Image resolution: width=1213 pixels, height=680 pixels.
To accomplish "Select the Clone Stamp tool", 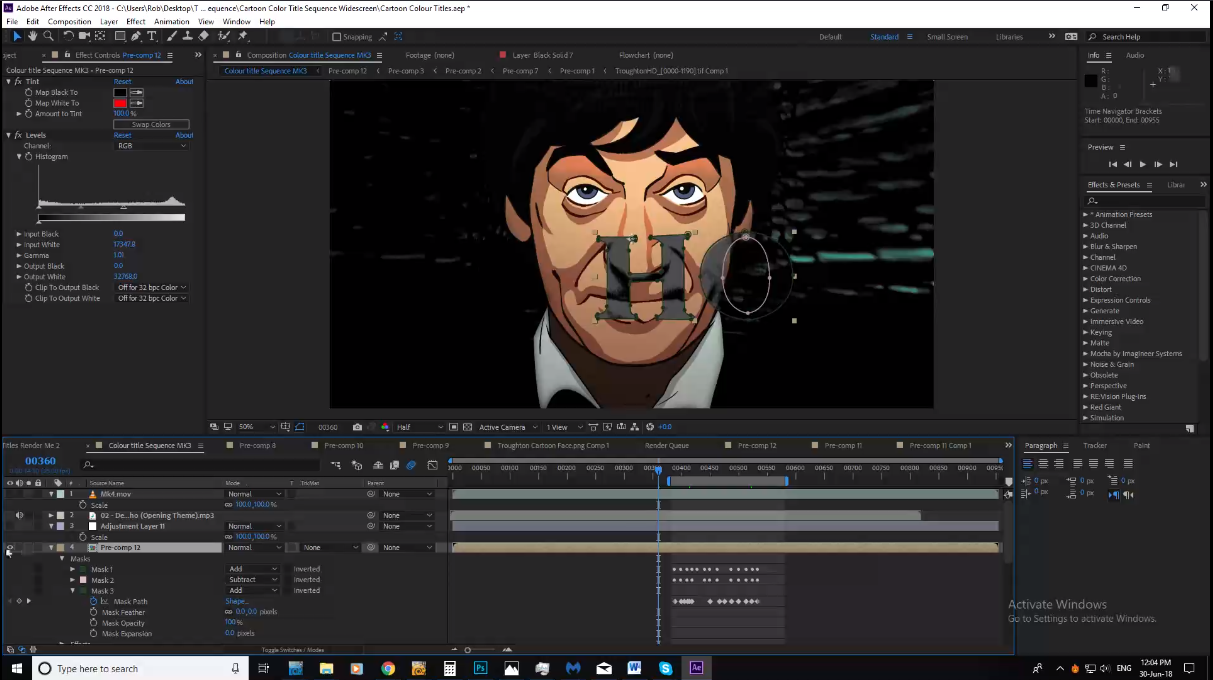I will tap(188, 36).
